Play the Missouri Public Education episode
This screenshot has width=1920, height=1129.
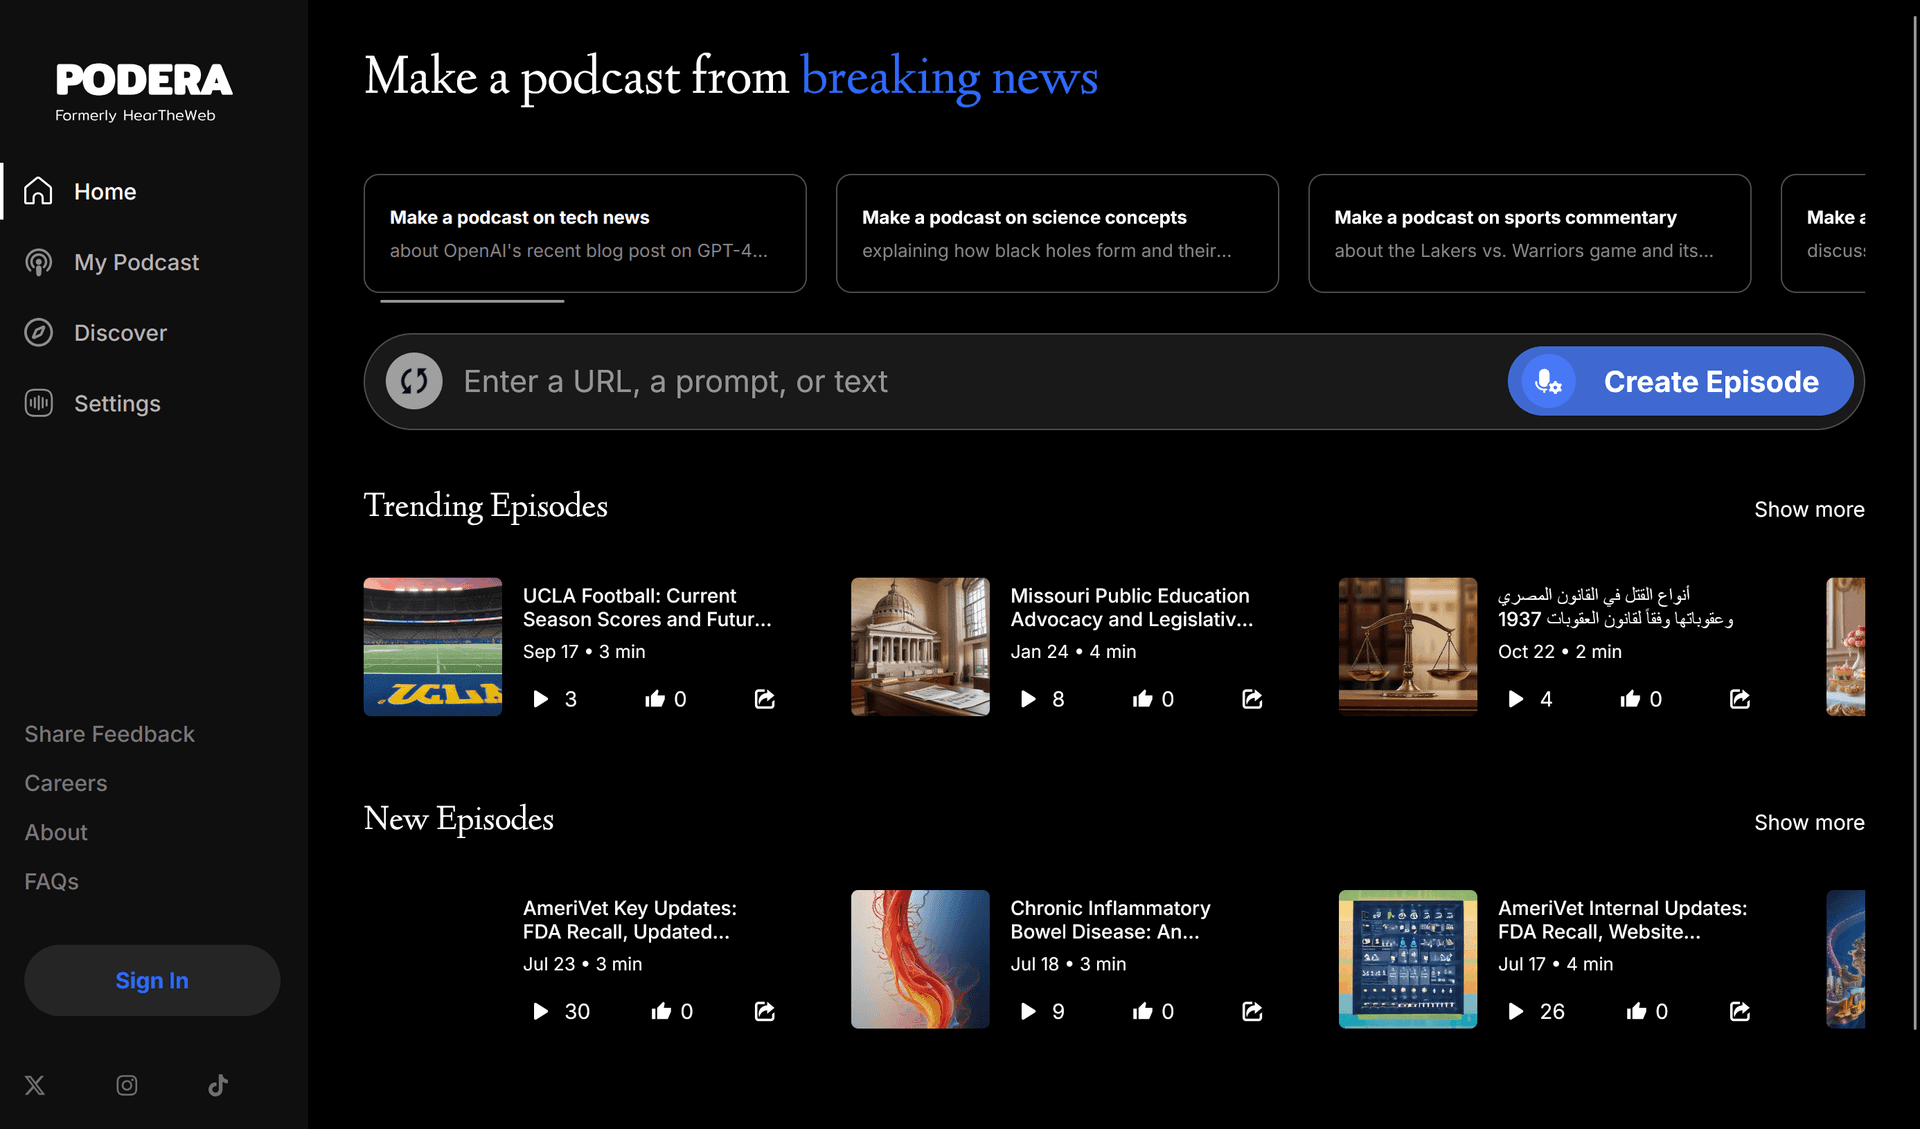click(1028, 699)
